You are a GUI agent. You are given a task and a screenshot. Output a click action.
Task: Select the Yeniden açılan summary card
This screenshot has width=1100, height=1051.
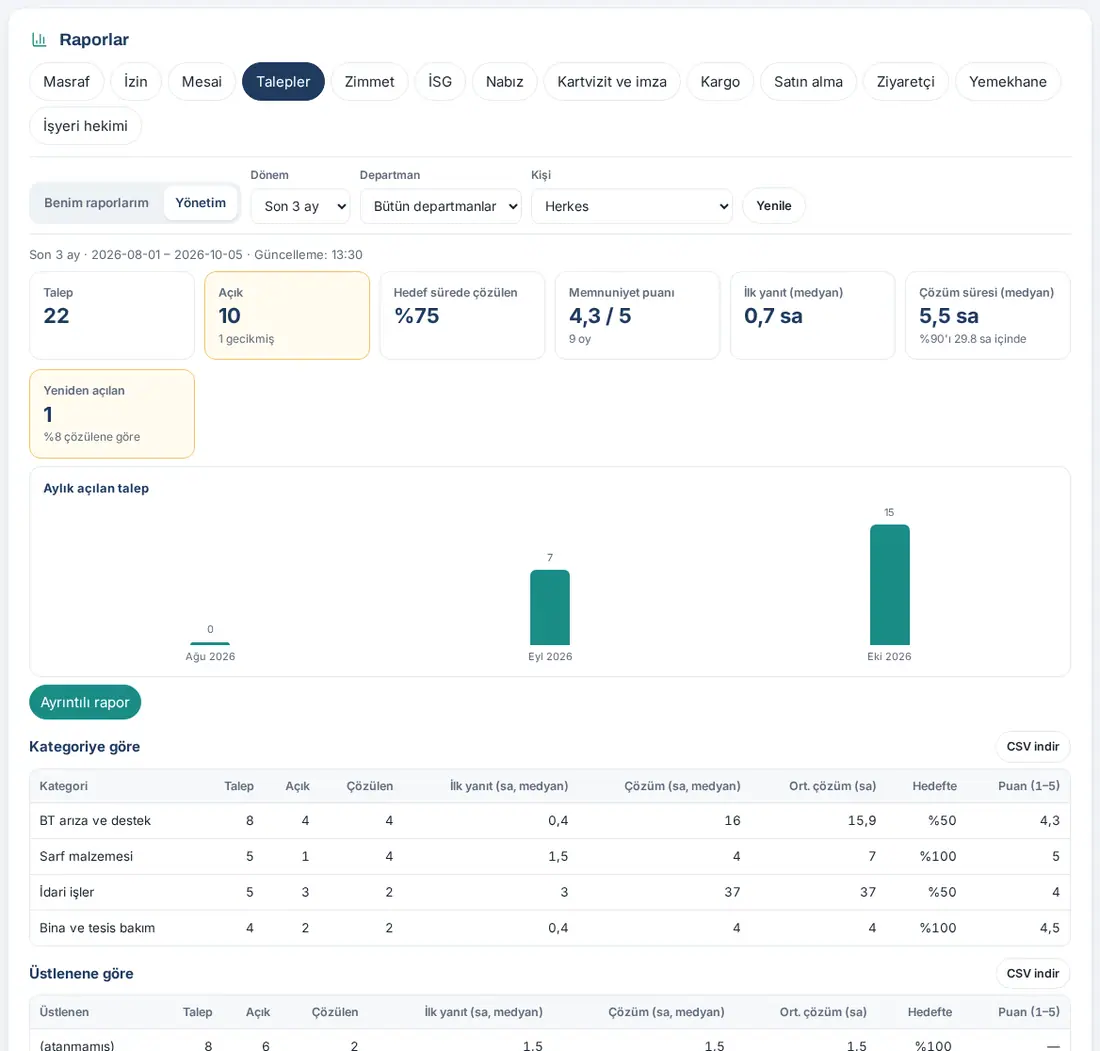[x=112, y=414]
